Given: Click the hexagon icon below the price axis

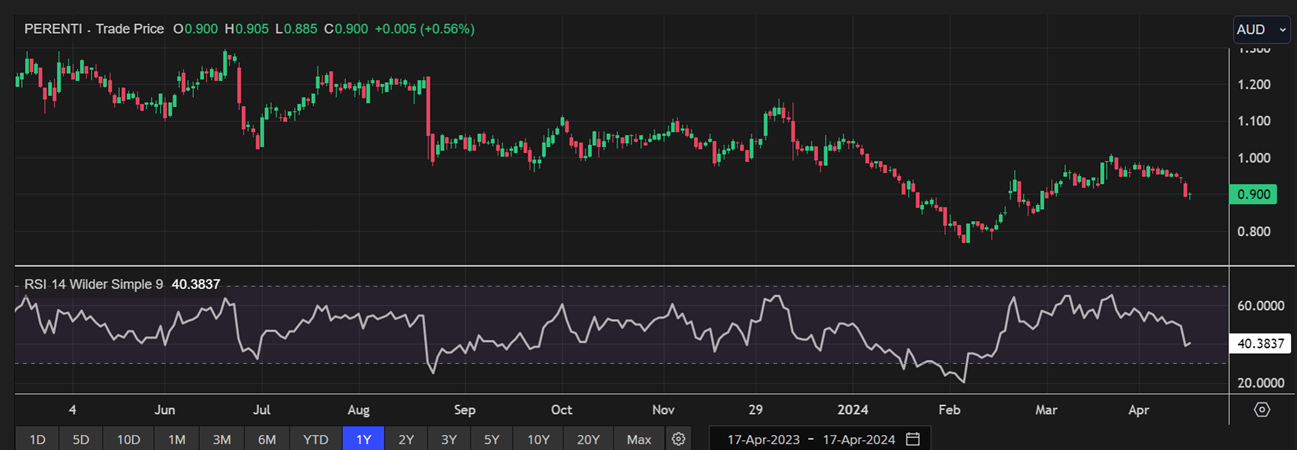Looking at the screenshot, I should 1262,410.
